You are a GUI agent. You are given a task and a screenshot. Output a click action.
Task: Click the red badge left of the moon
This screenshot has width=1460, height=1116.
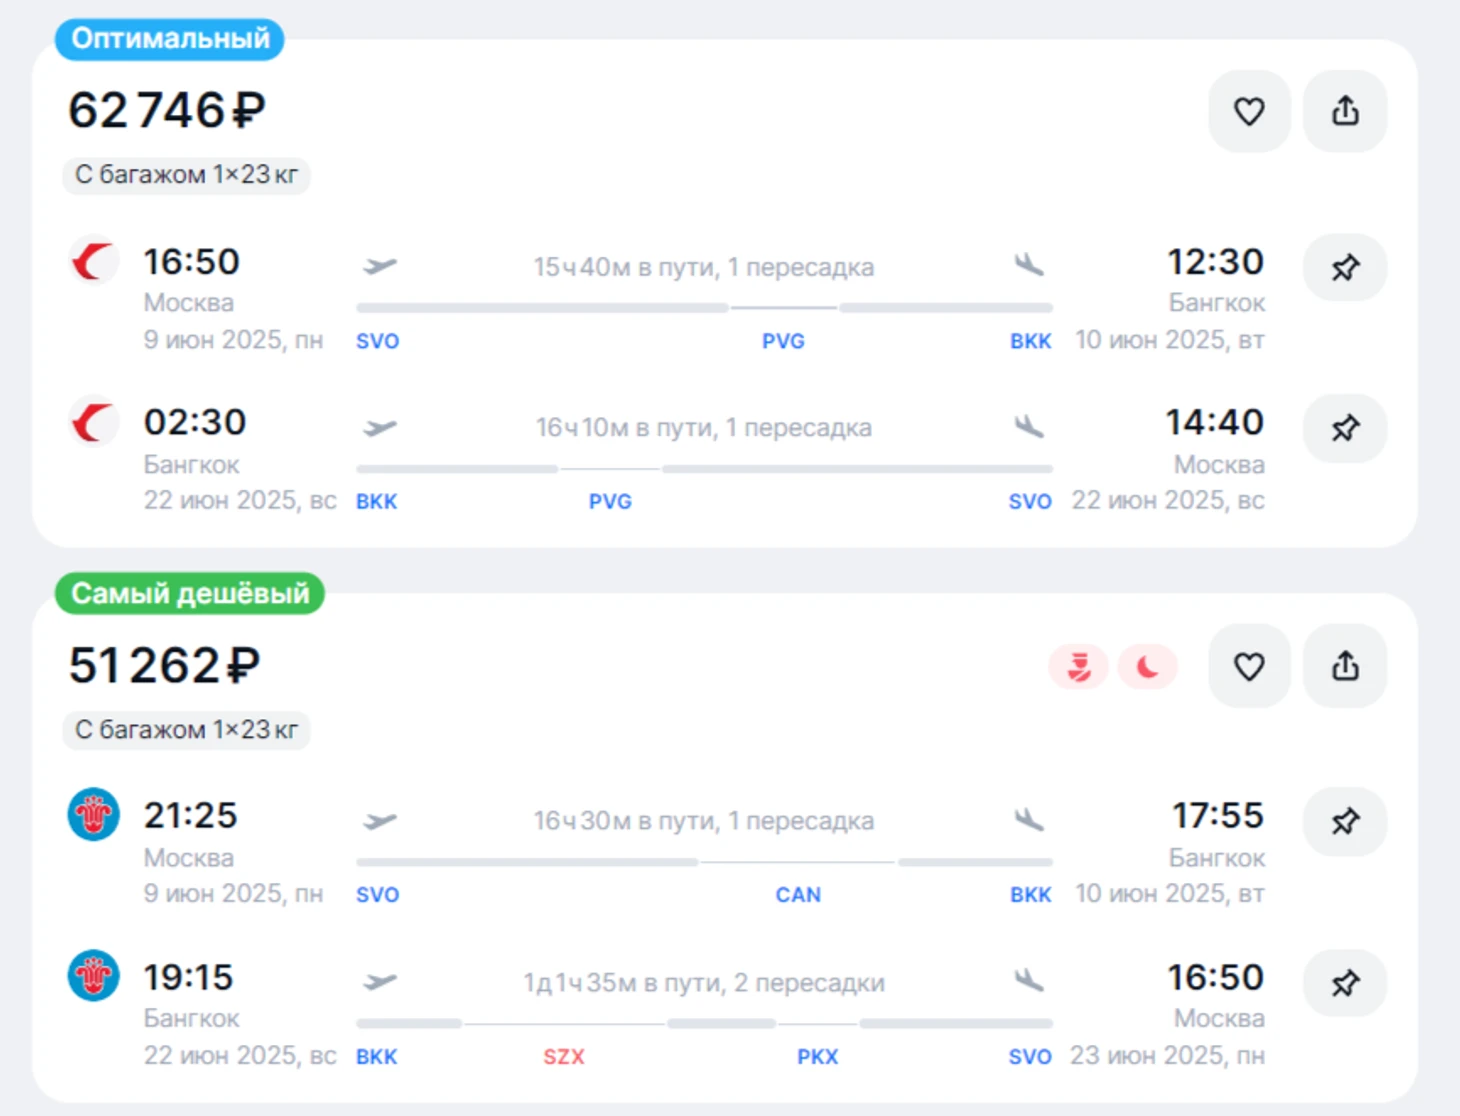pyautogui.click(x=1078, y=667)
